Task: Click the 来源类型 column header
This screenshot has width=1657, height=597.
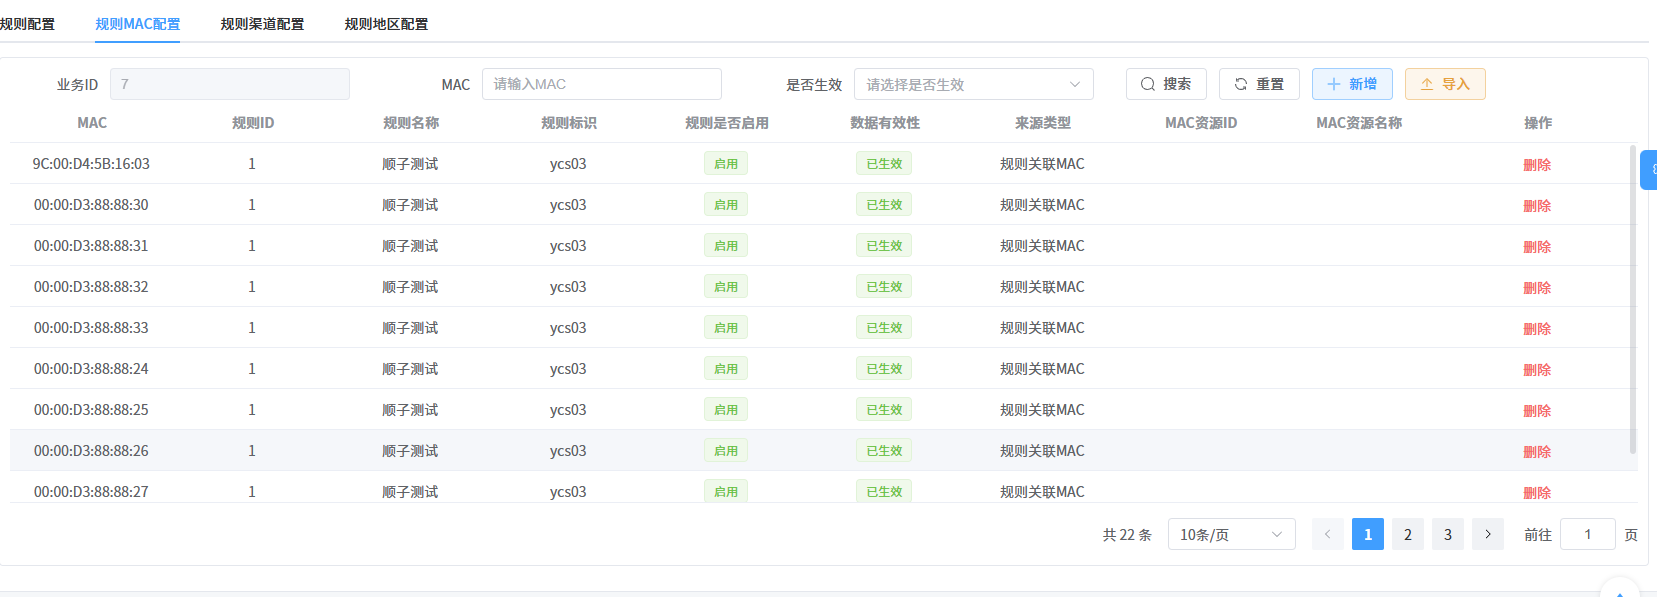Action: (1043, 123)
